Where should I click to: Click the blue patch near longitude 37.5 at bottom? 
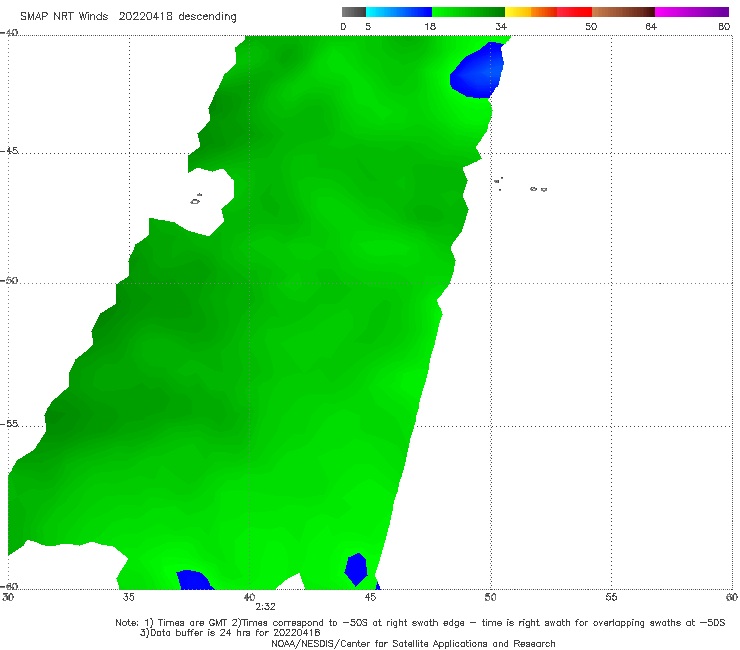(x=193, y=580)
